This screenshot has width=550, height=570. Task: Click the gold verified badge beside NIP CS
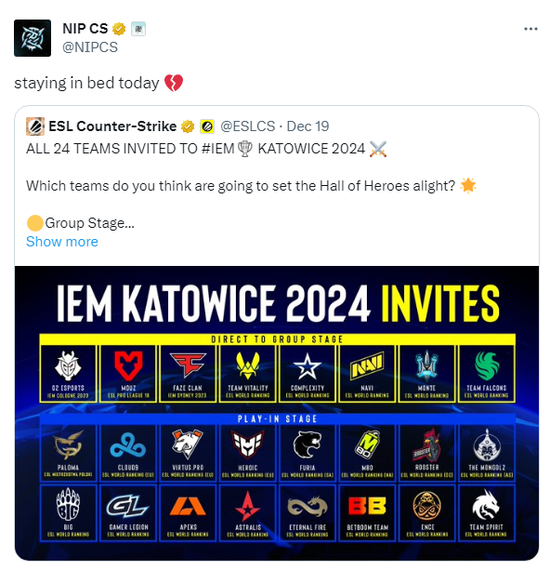(119, 29)
